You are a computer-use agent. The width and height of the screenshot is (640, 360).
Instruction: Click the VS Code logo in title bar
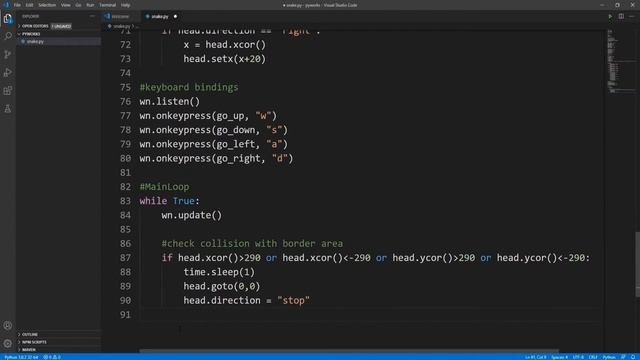click(6, 5)
